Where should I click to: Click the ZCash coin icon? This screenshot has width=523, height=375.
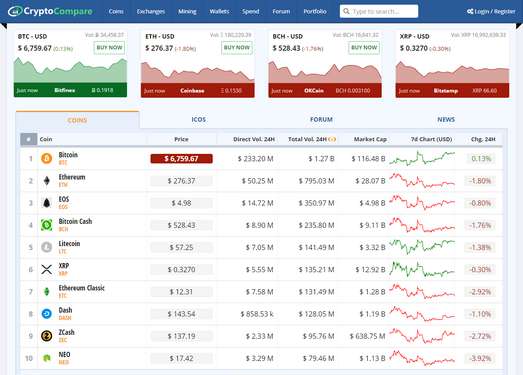coord(46,336)
